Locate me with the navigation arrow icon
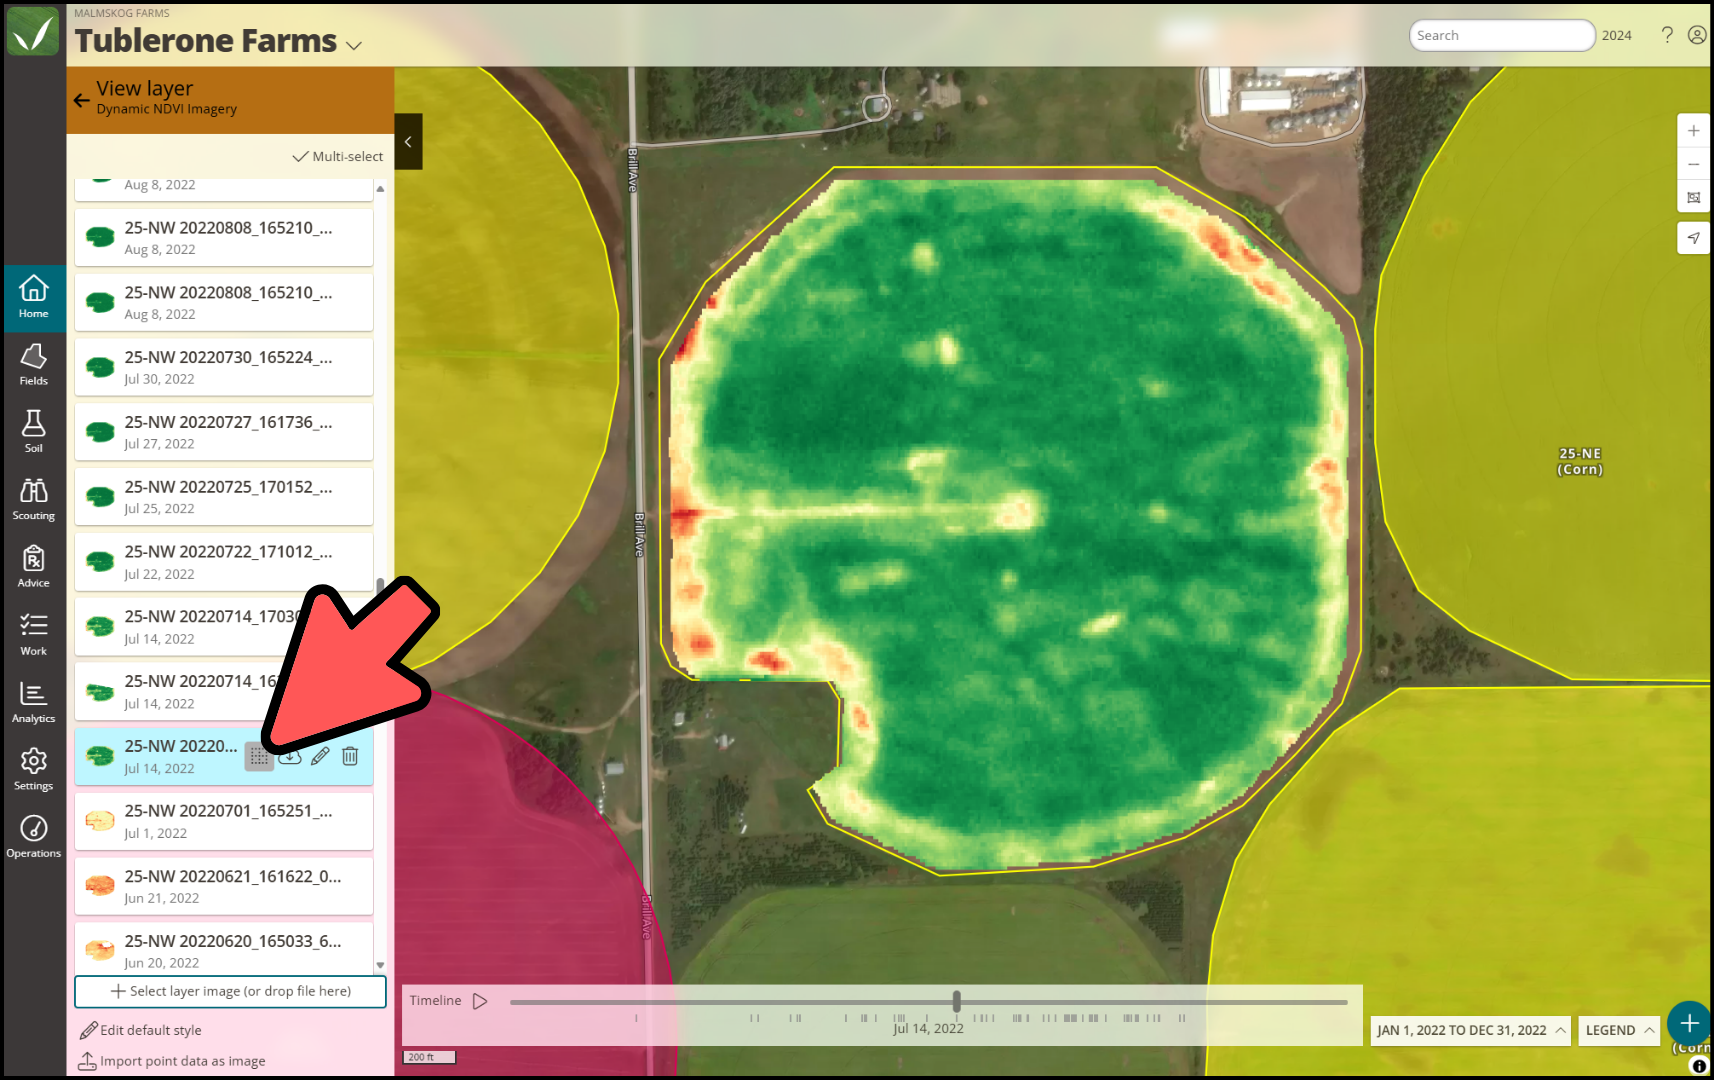 coord(1693,238)
